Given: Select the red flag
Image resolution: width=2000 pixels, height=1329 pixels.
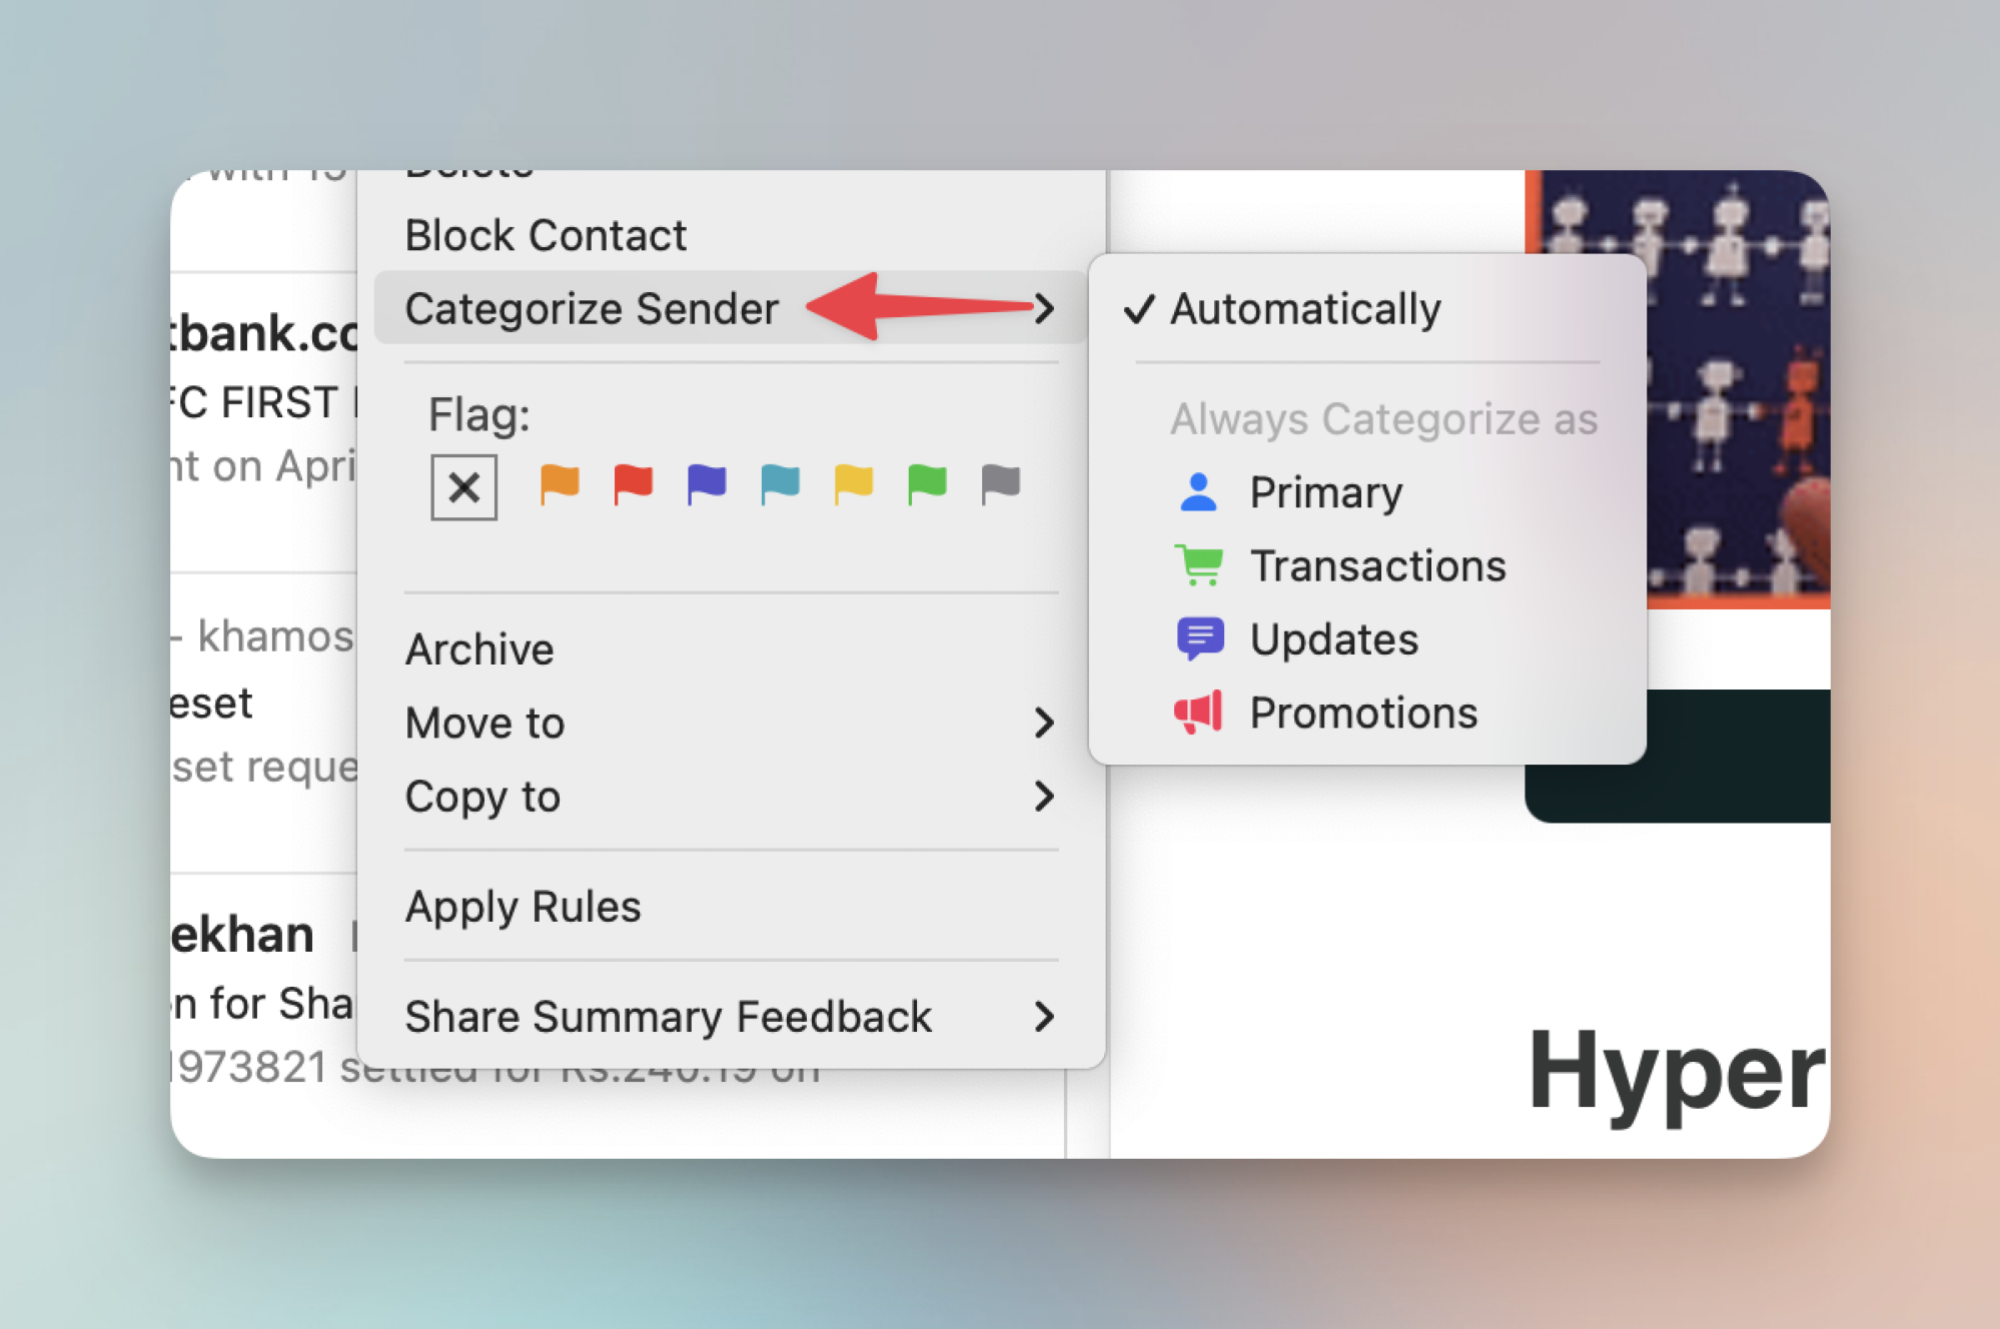Looking at the screenshot, I should tap(633, 485).
